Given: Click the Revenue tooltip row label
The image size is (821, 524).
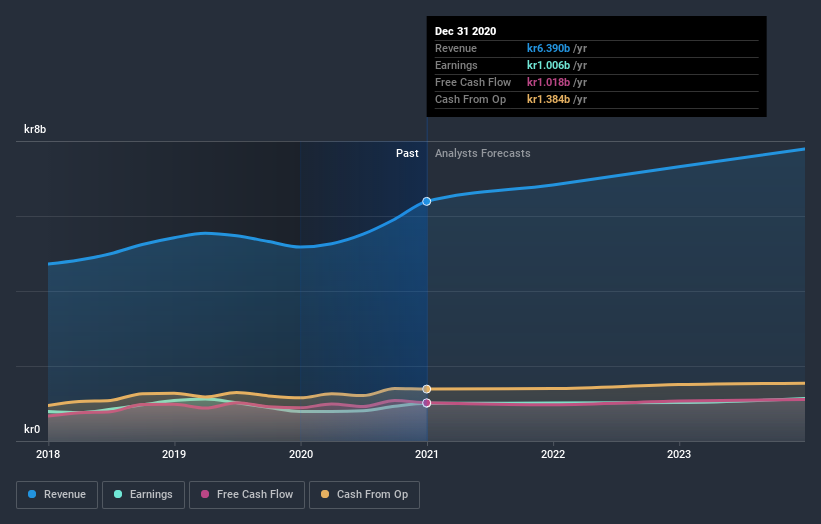Looking at the screenshot, I should tap(456, 48).
